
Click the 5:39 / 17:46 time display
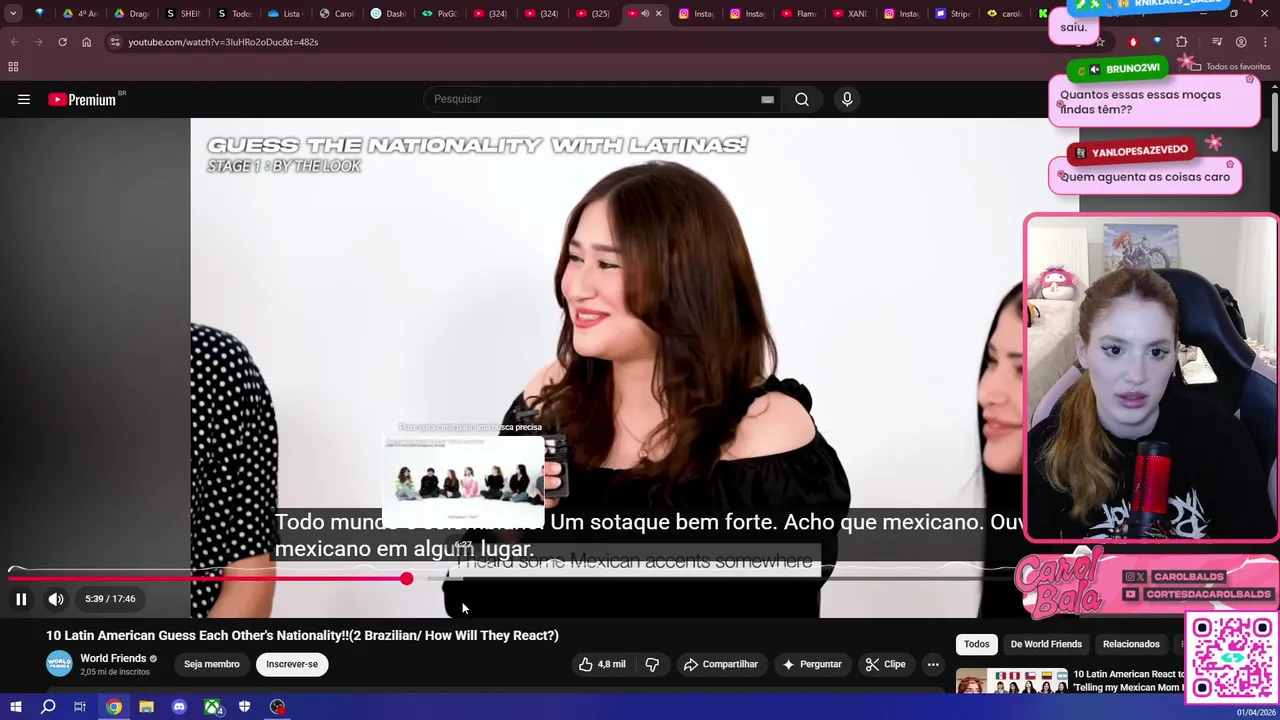(x=110, y=599)
